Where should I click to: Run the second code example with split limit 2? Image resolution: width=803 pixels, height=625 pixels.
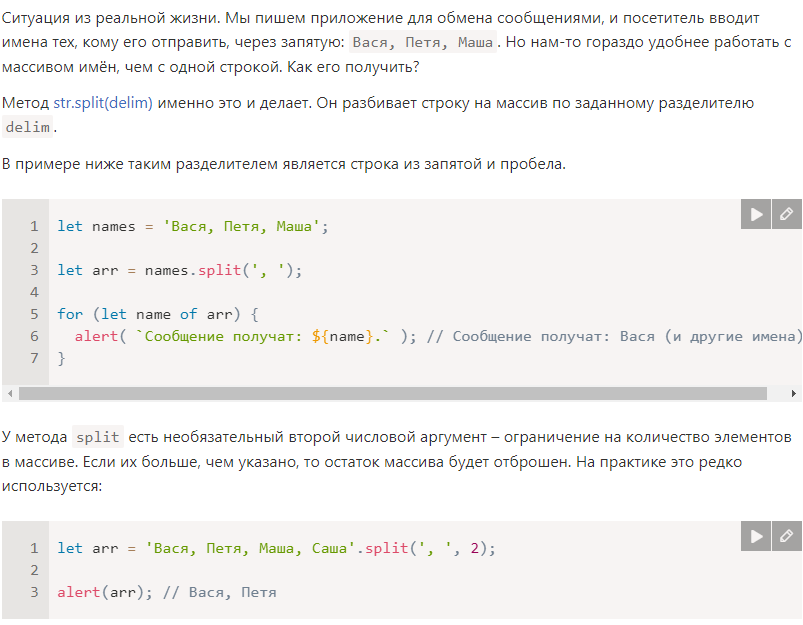[x=756, y=536]
